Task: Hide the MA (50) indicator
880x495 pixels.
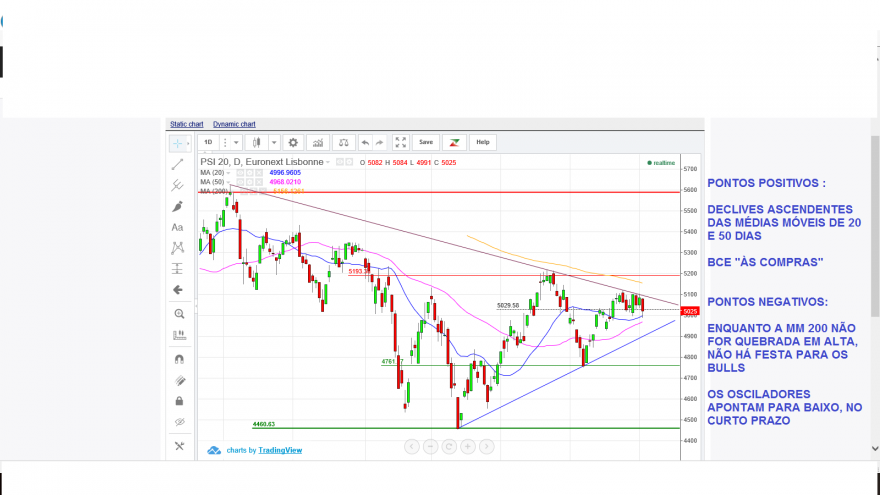Action: (240, 182)
